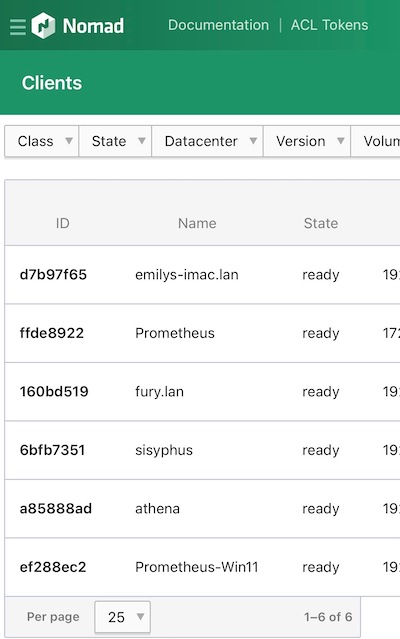Open client 6bfb7351 sisyphus

pos(202,450)
